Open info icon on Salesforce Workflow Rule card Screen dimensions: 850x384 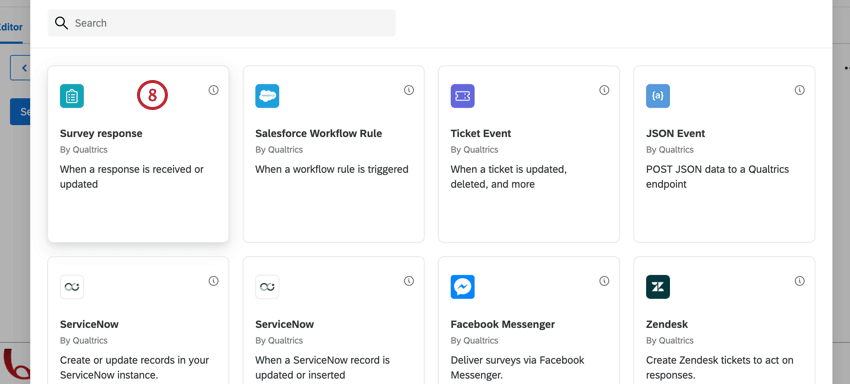tap(409, 90)
